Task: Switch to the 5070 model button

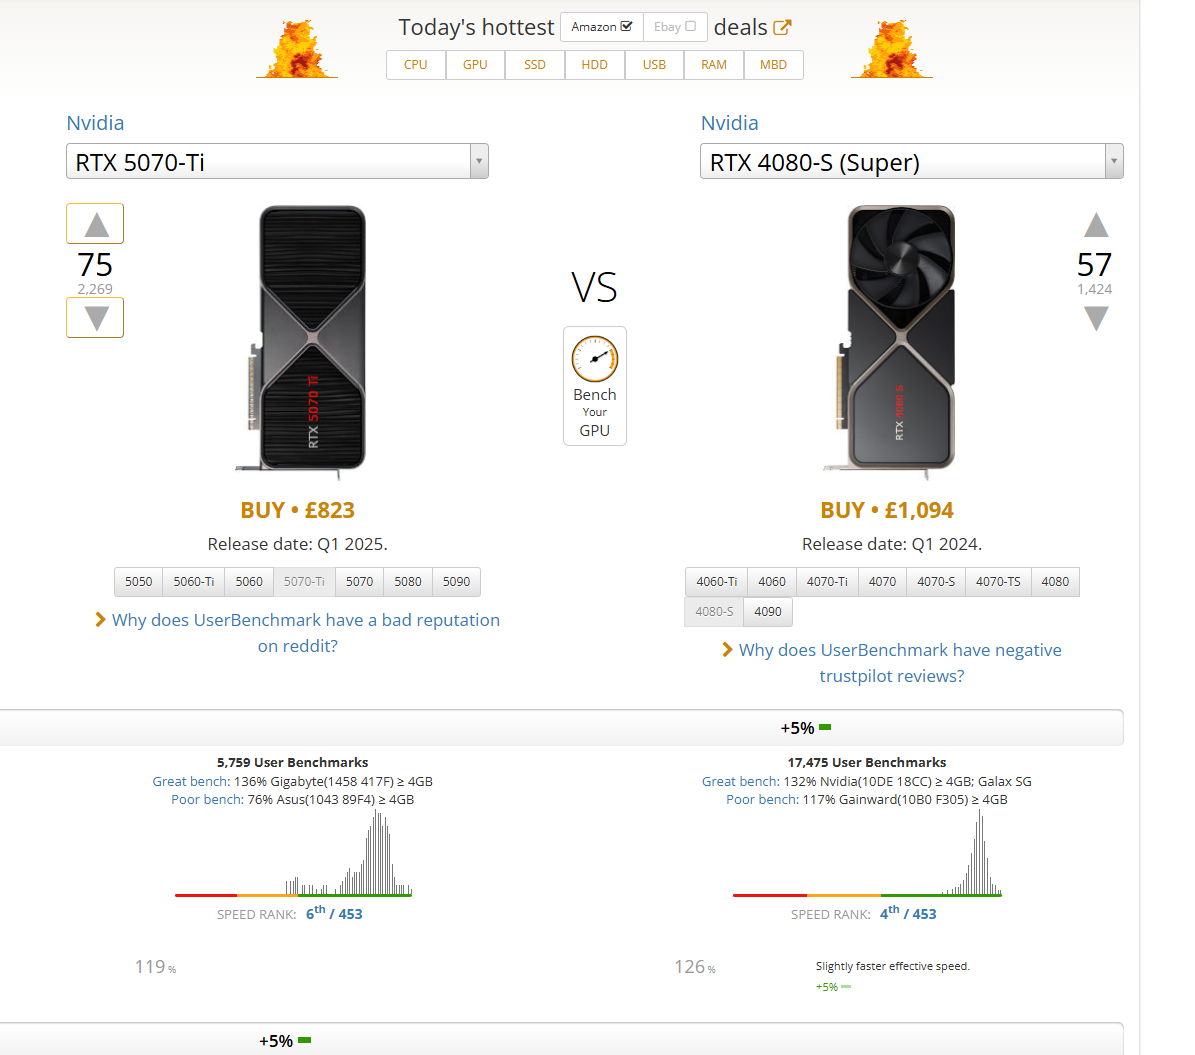Action: [360, 582]
